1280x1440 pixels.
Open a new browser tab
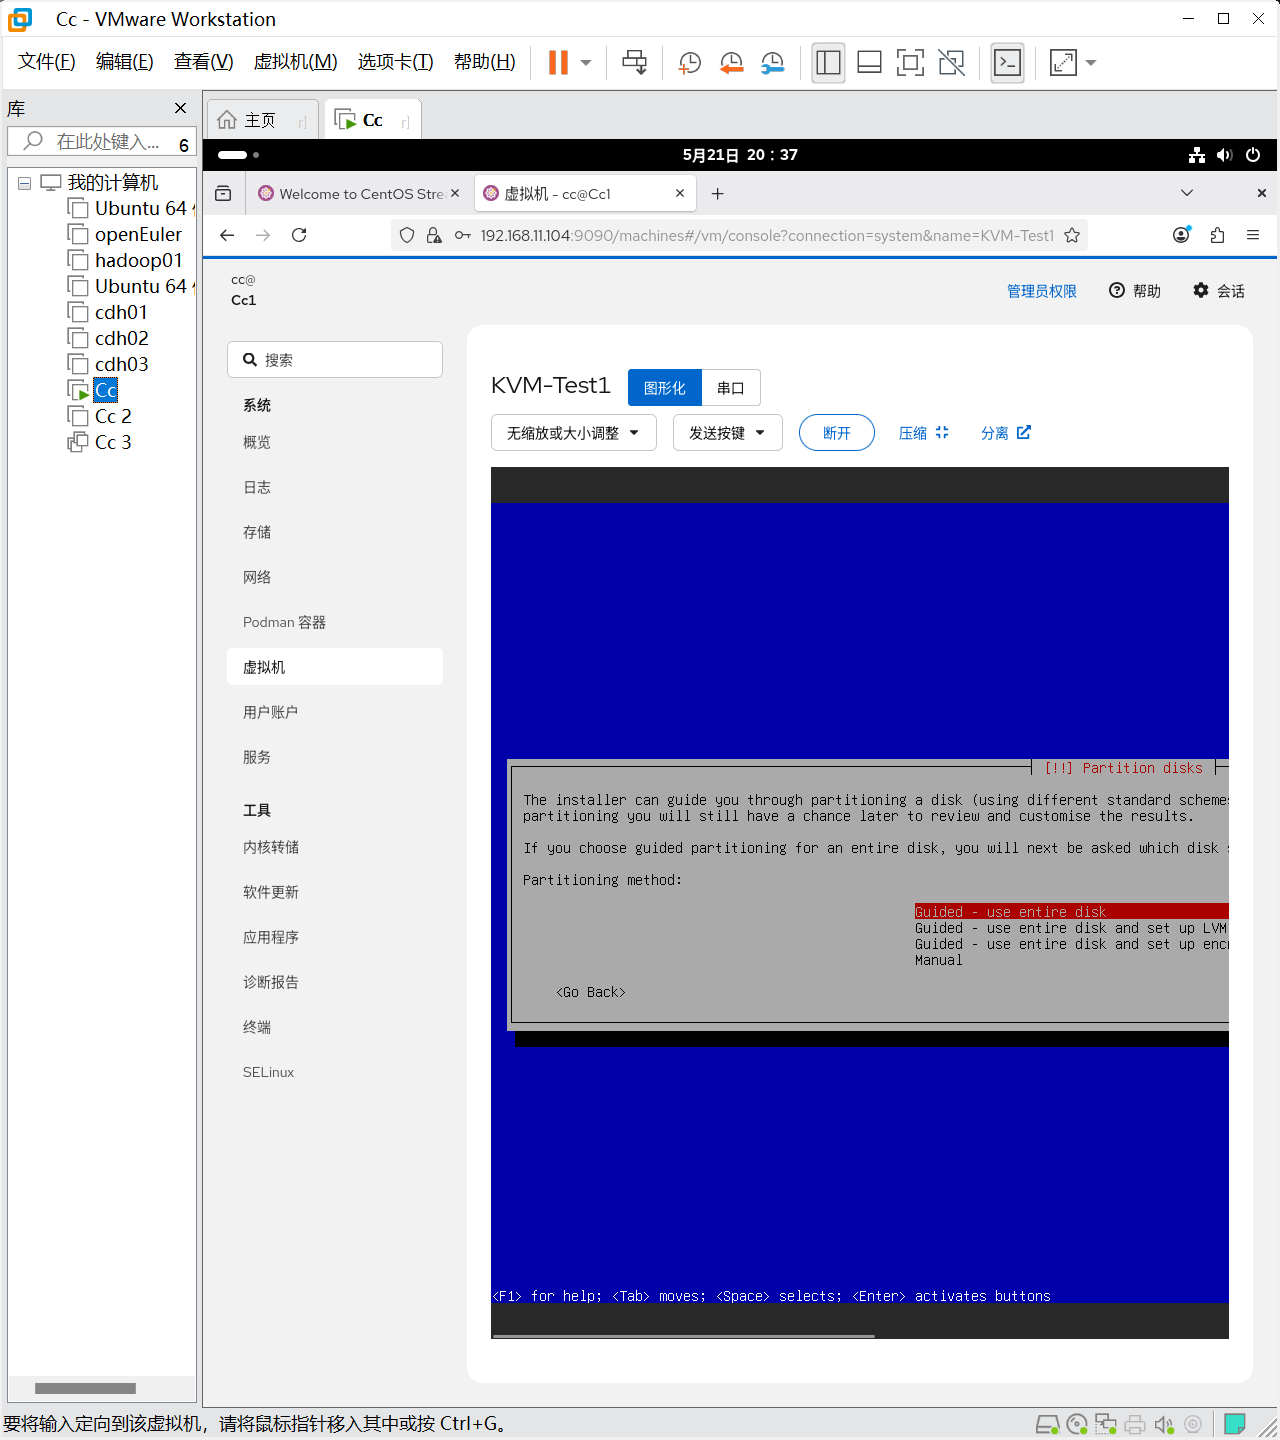click(x=717, y=194)
